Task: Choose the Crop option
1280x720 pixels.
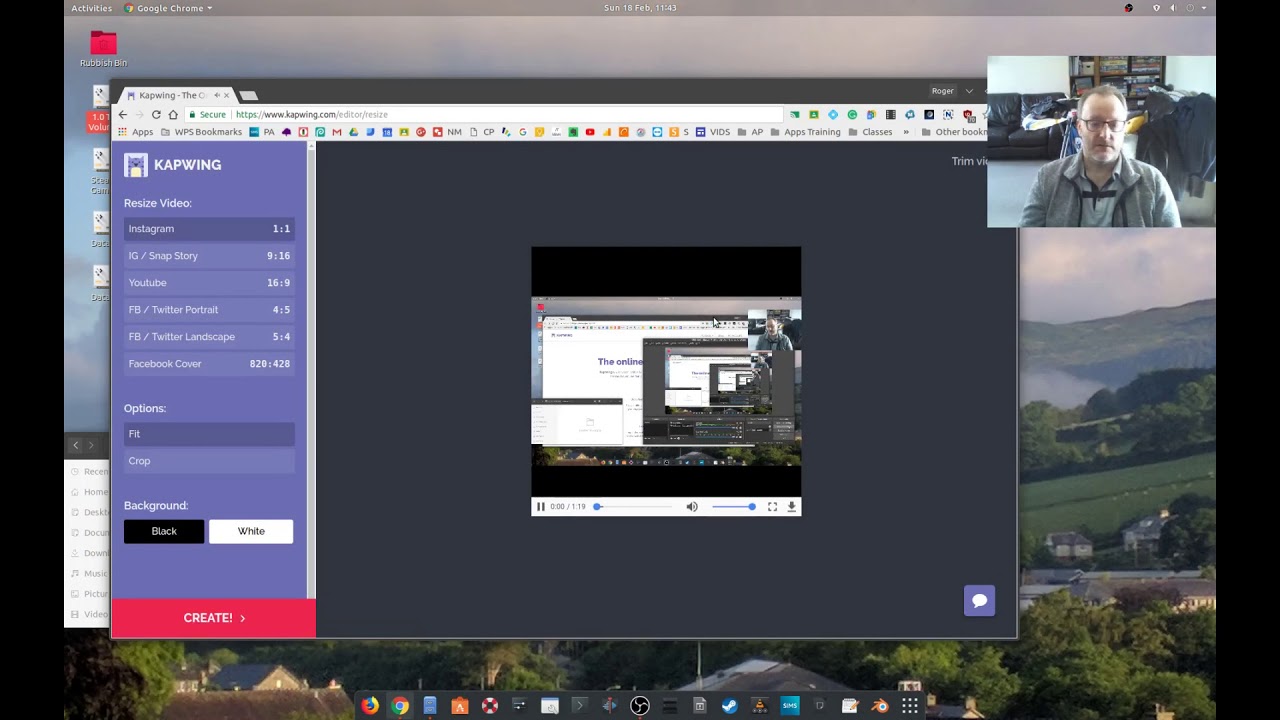Action: point(209,461)
